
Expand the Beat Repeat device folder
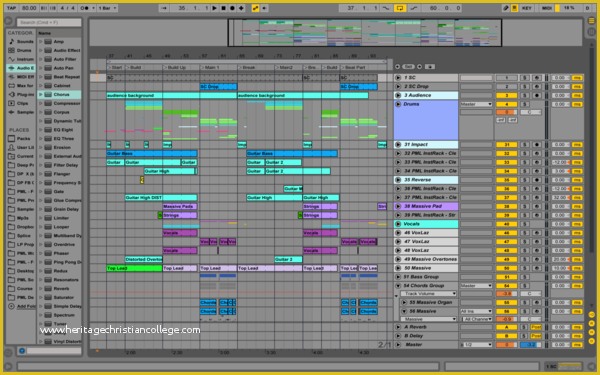41,77
